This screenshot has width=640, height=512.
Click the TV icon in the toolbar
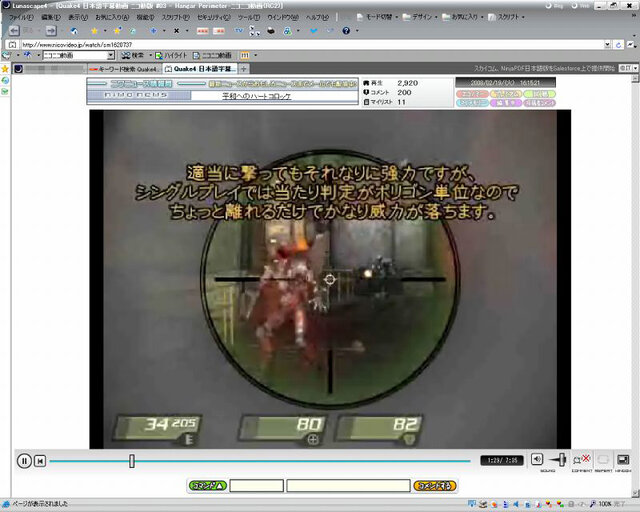[239, 31]
